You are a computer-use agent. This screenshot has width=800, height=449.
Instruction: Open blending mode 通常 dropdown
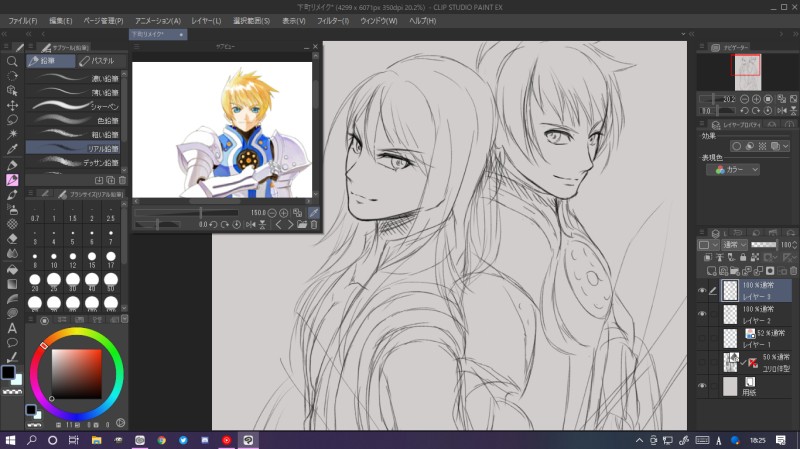735,245
